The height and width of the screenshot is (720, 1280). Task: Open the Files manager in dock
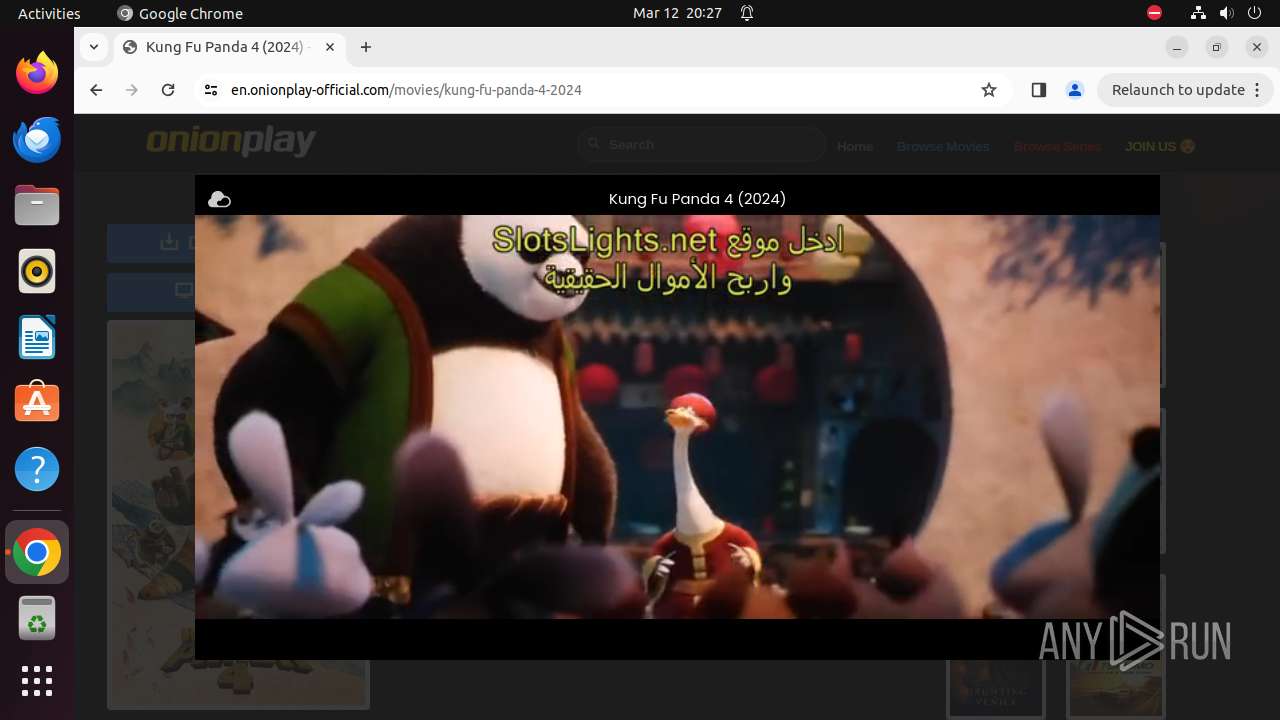37,205
